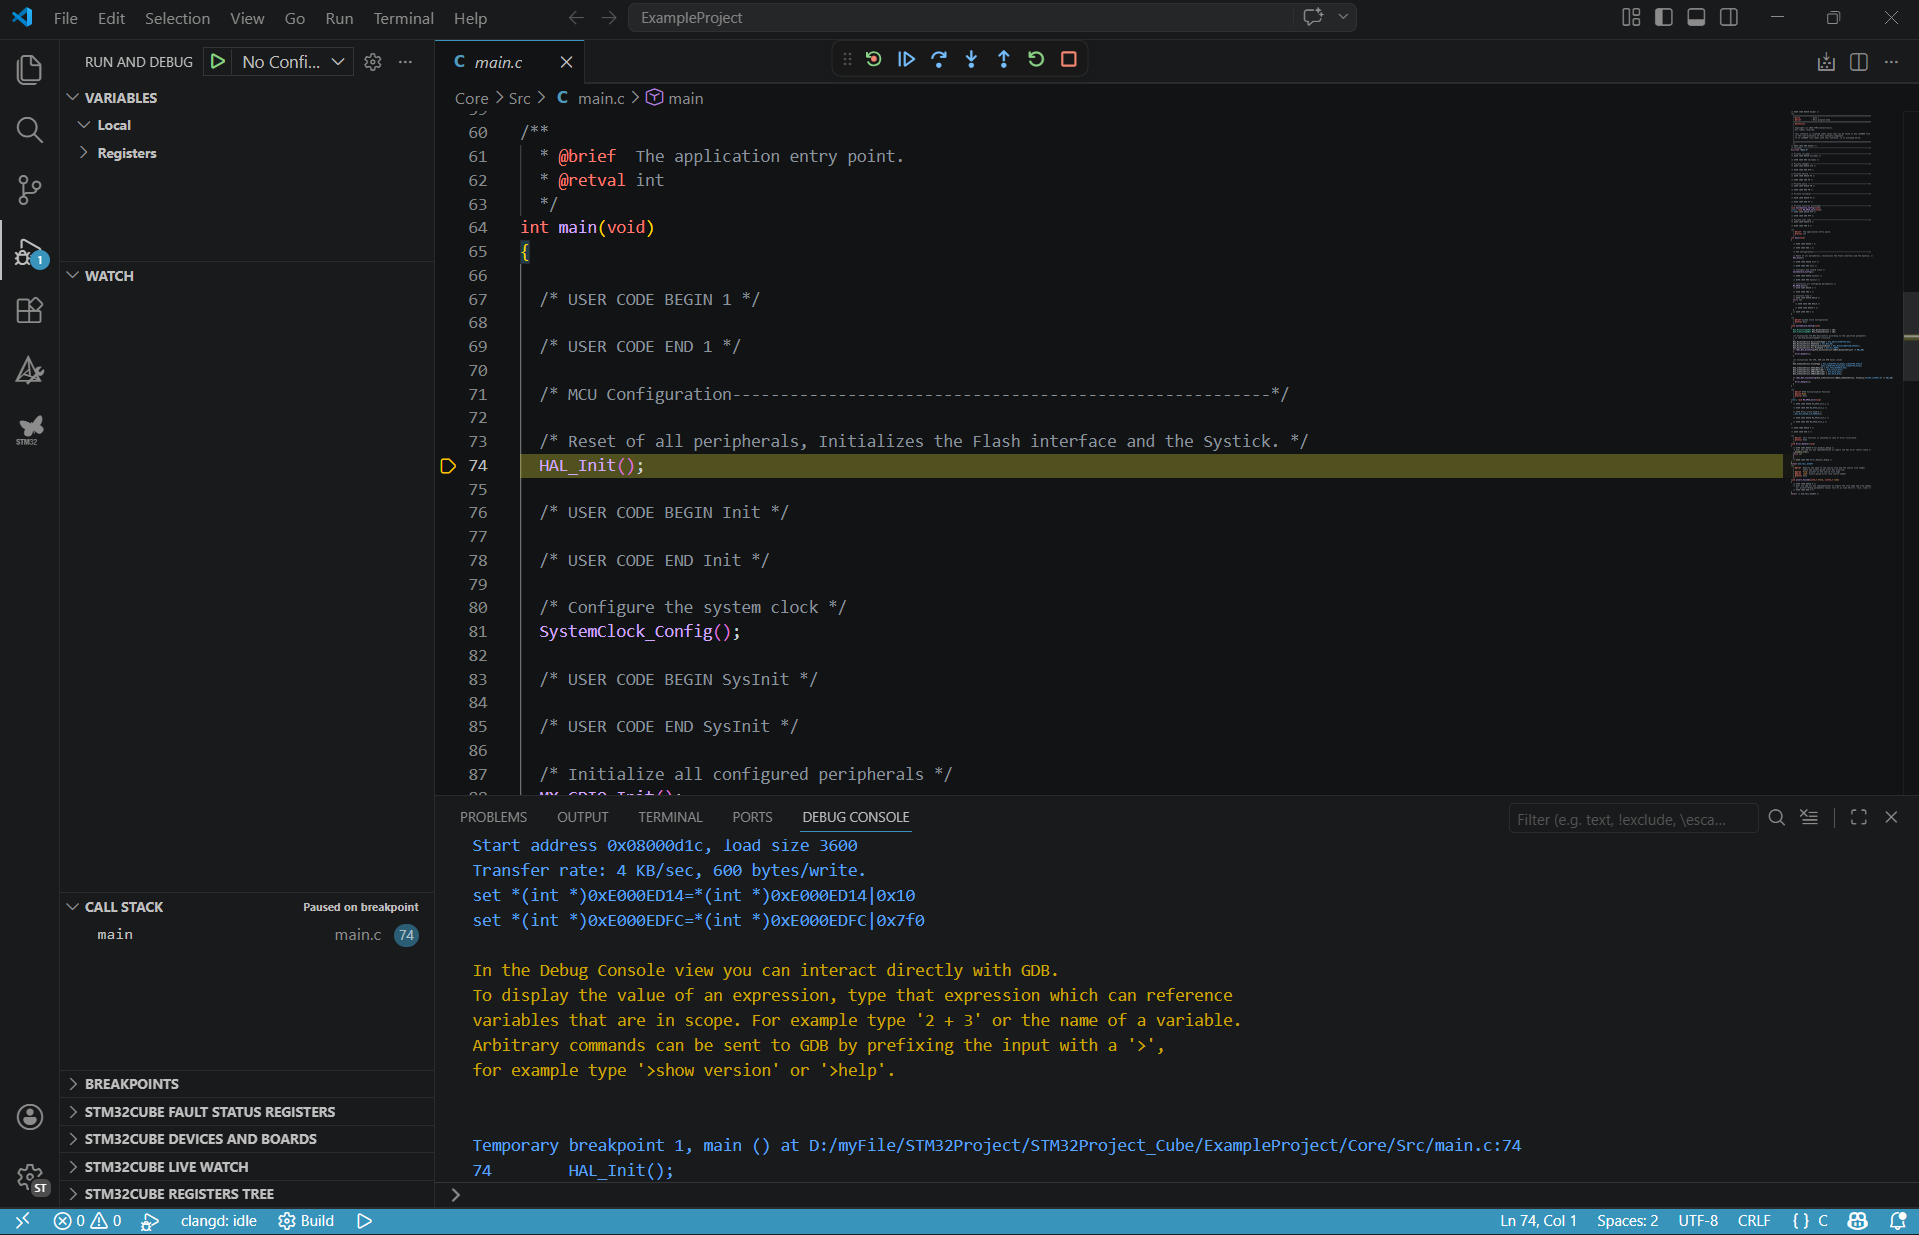This screenshot has width=1919, height=1235.
Task: Open the chat dropdown arrow in title bar
Action: coord(1343,17)
